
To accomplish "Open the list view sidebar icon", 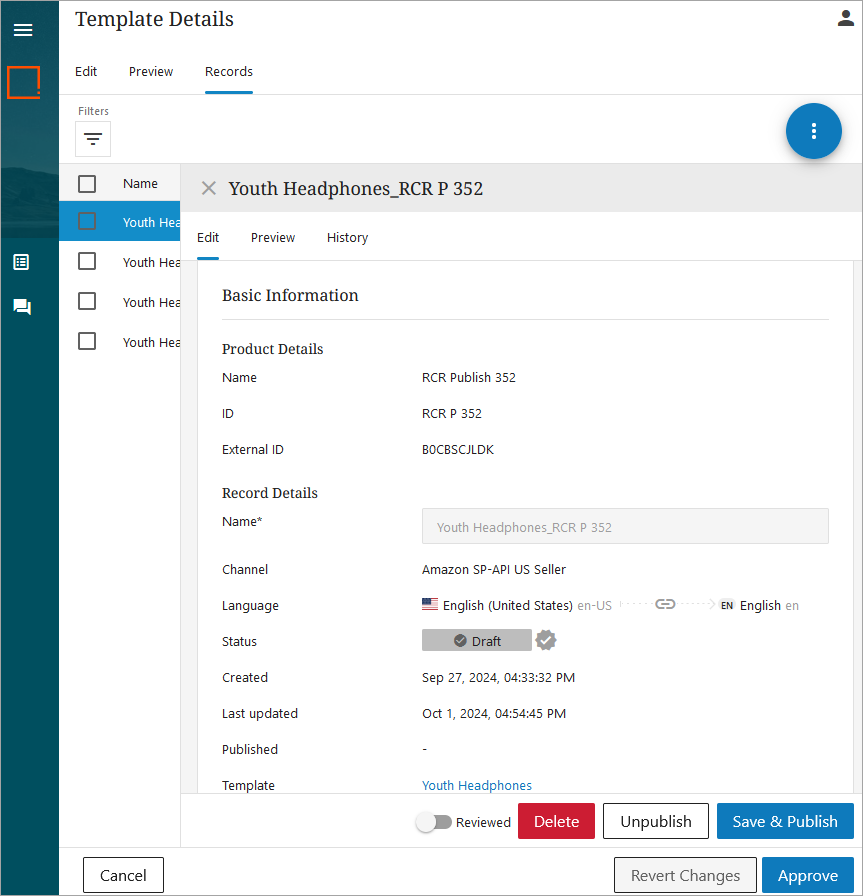I will [21, 262].
